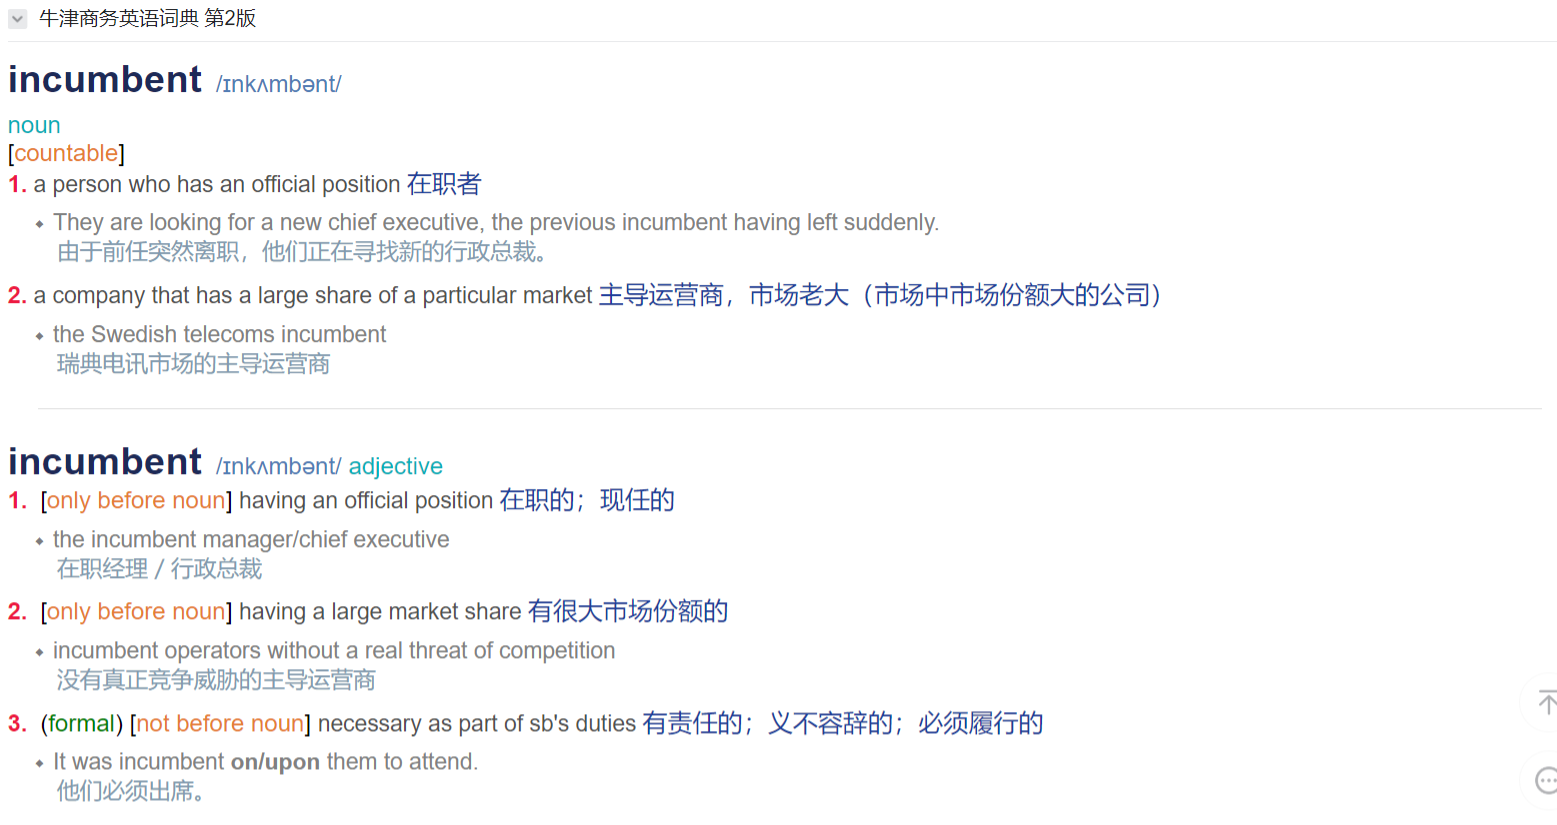Click the 'adjective' part-of-speech label
Screen dimensions: 1557x825
click(x=395, y=466)
